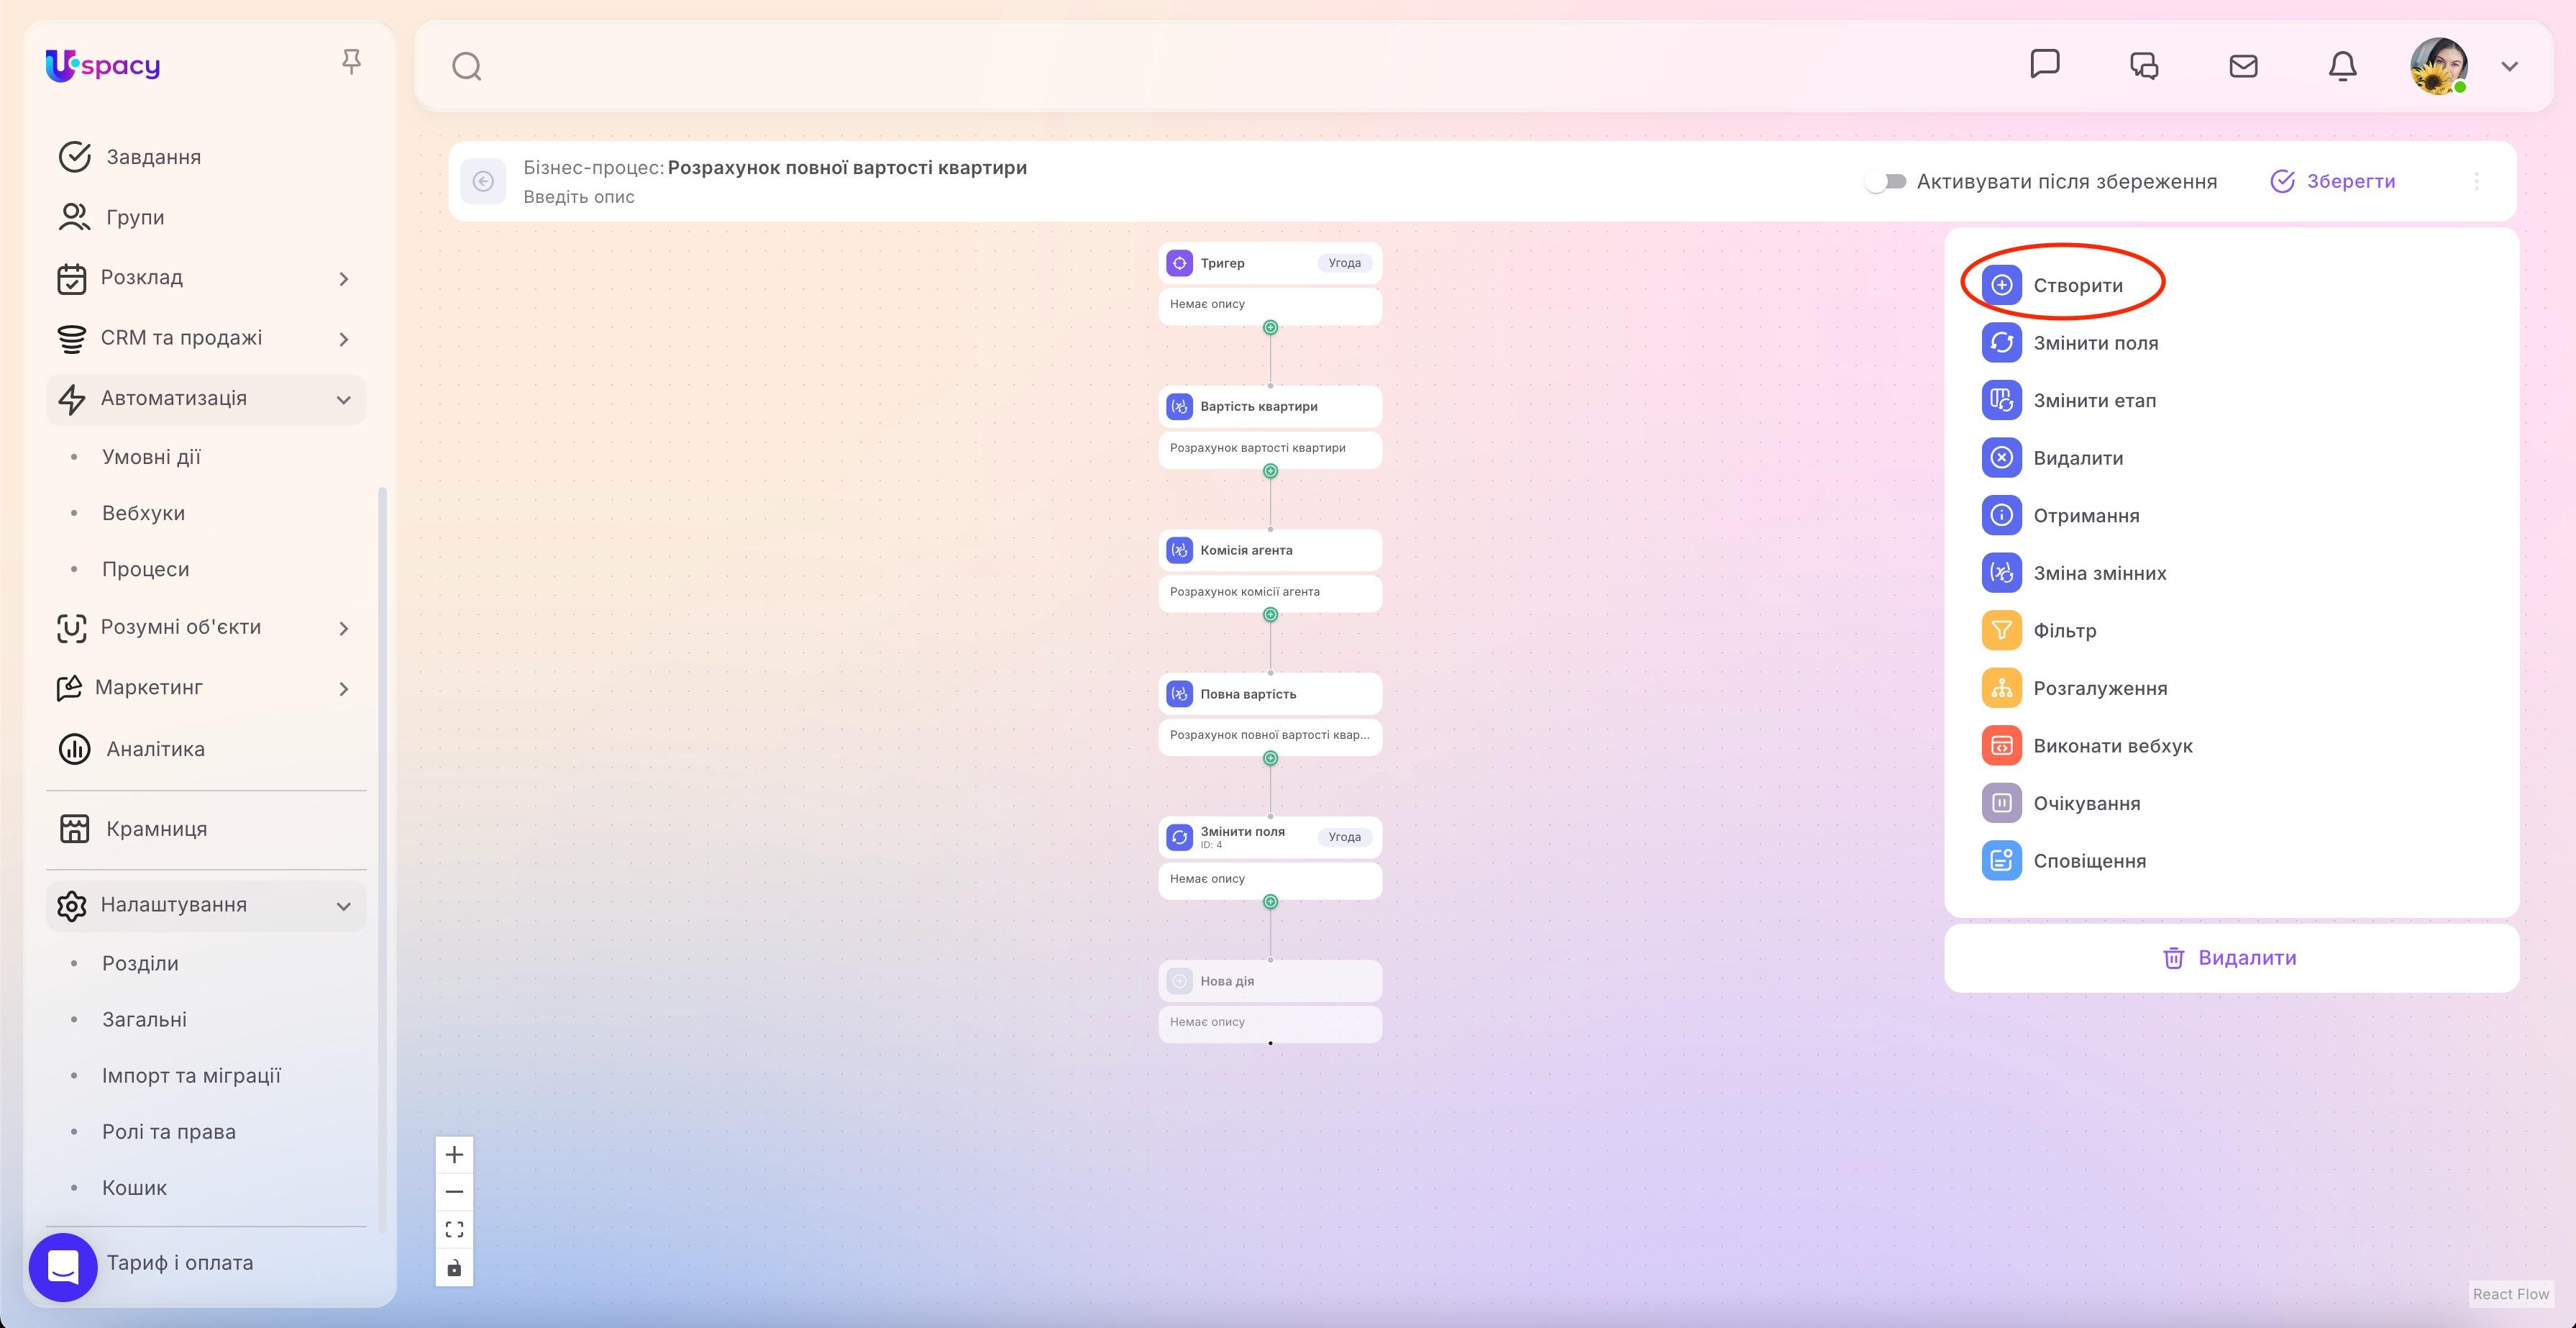This screenshot has height=1328, width=2576.
Task: Click the Uspacy logo
Action: point(103,66)
